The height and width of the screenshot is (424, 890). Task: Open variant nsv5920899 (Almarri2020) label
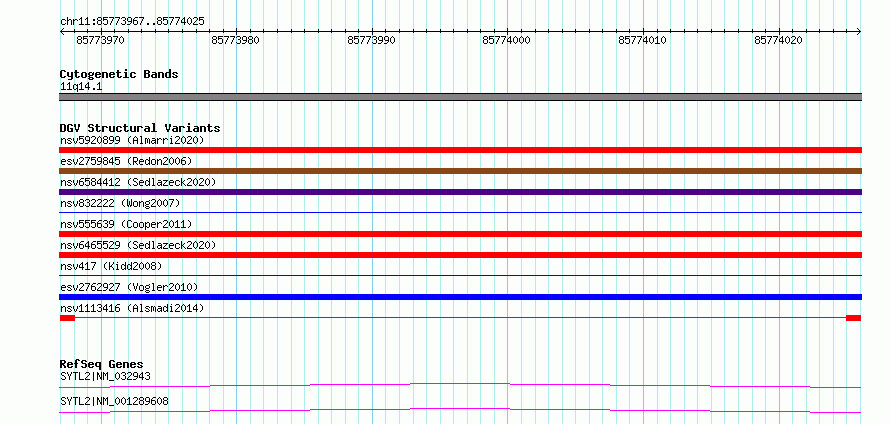pyautogui.click(x=132, y=140)
